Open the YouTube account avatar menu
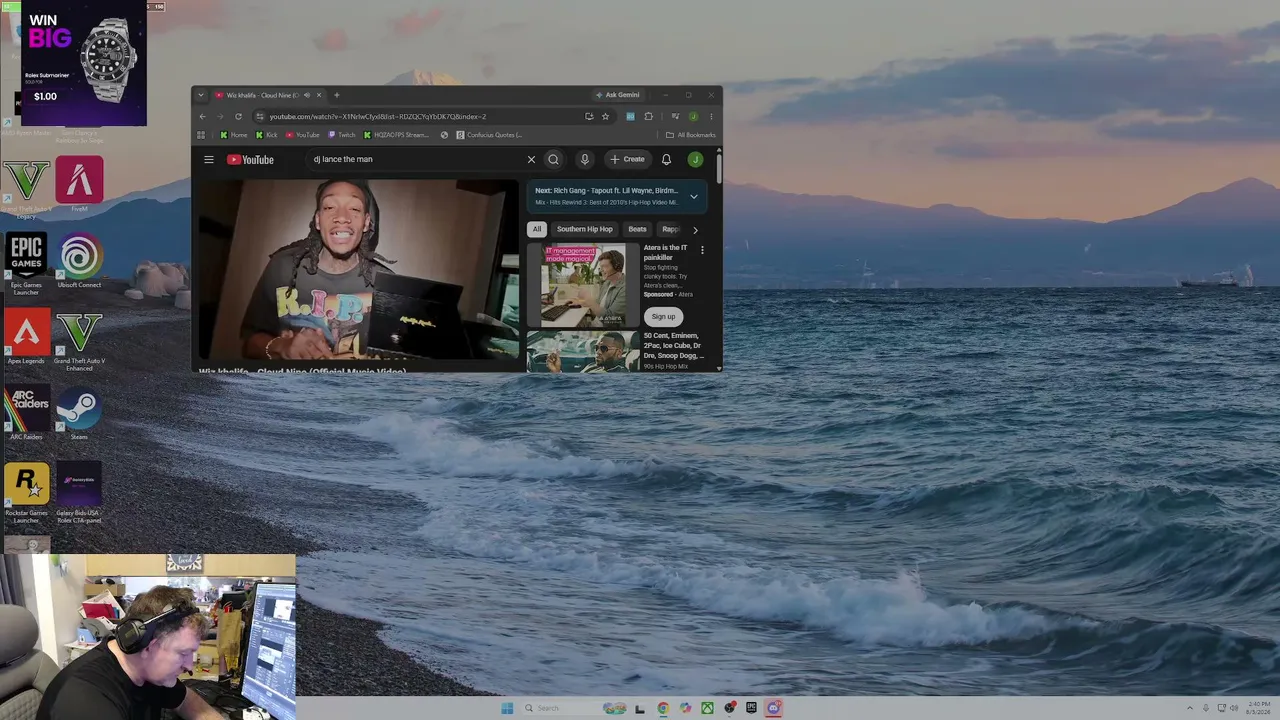 point(695,159)
